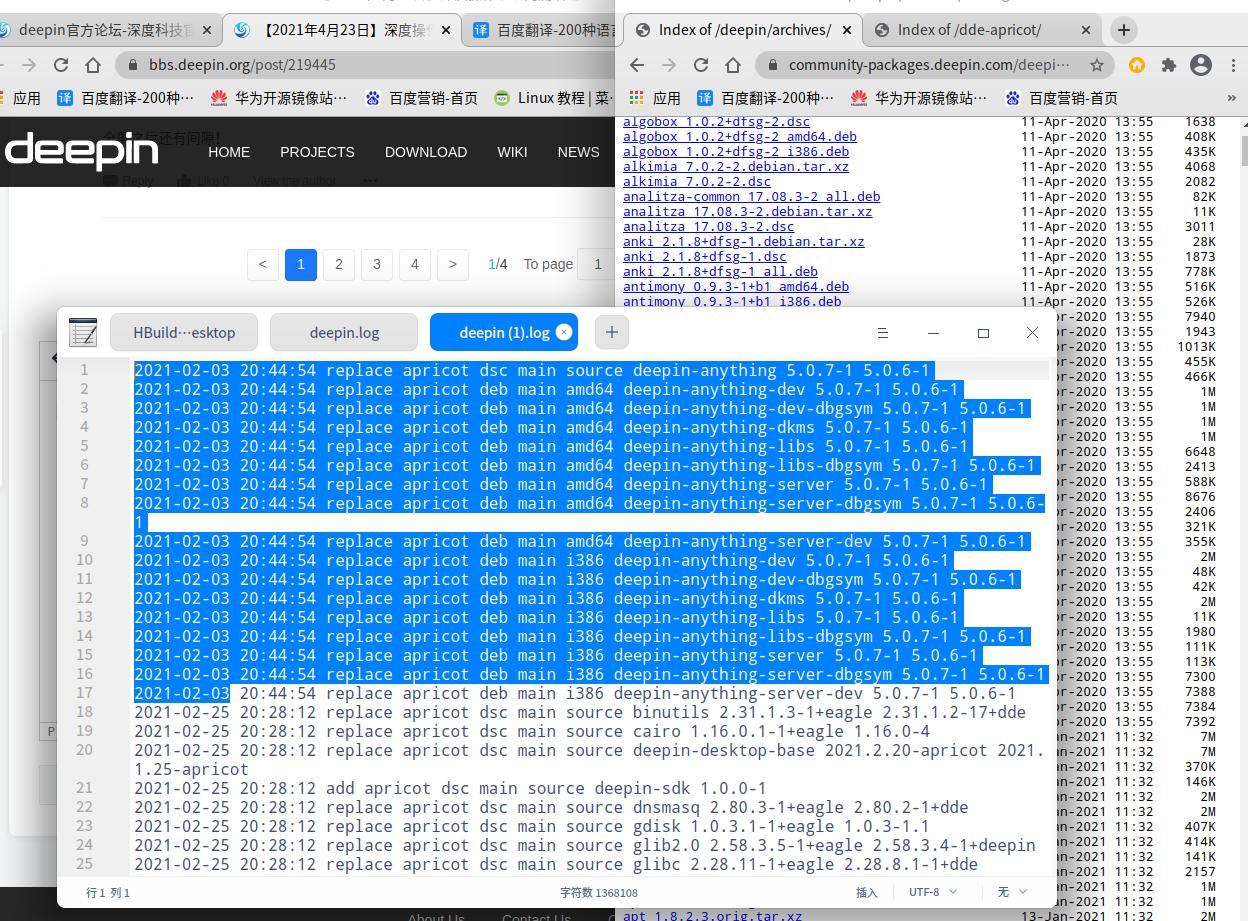Click home icon in right browser

tap(733, 65)
